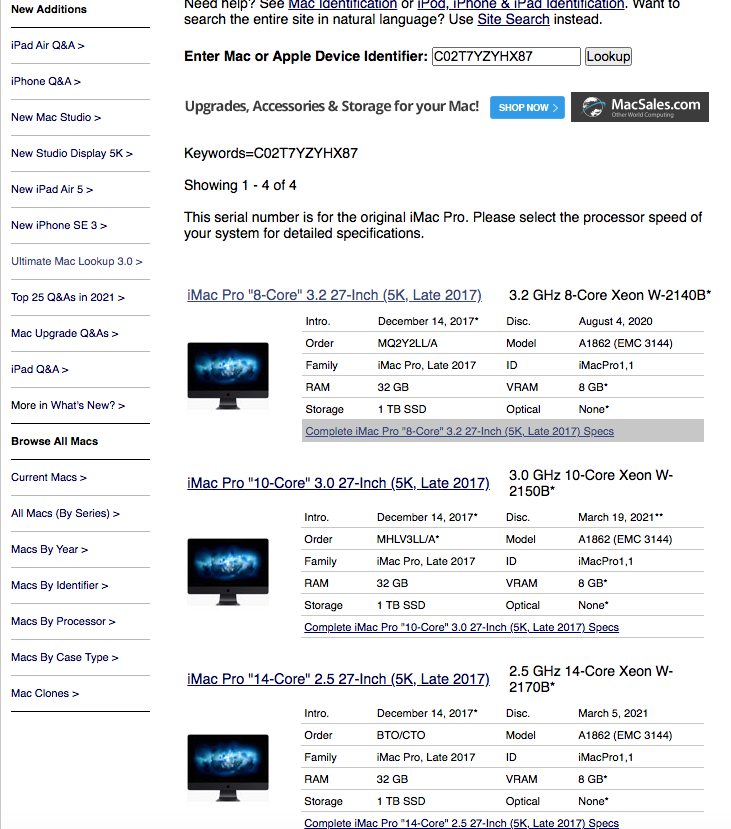Click the Showing 1 - 4 of 4 text
This screenshot has width=731, height=829.
pyautogui.click(x=240, y=186)
